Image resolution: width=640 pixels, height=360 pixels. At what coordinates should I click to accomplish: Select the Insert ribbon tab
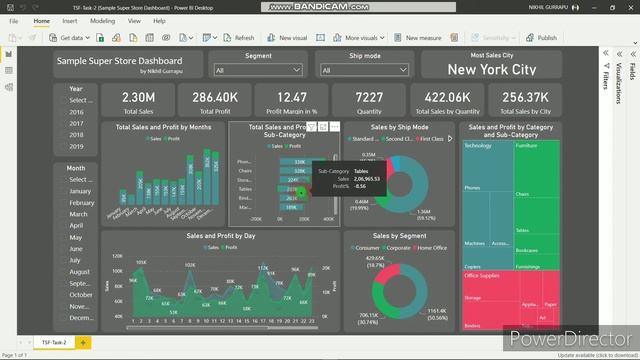(x=70, y=21)
